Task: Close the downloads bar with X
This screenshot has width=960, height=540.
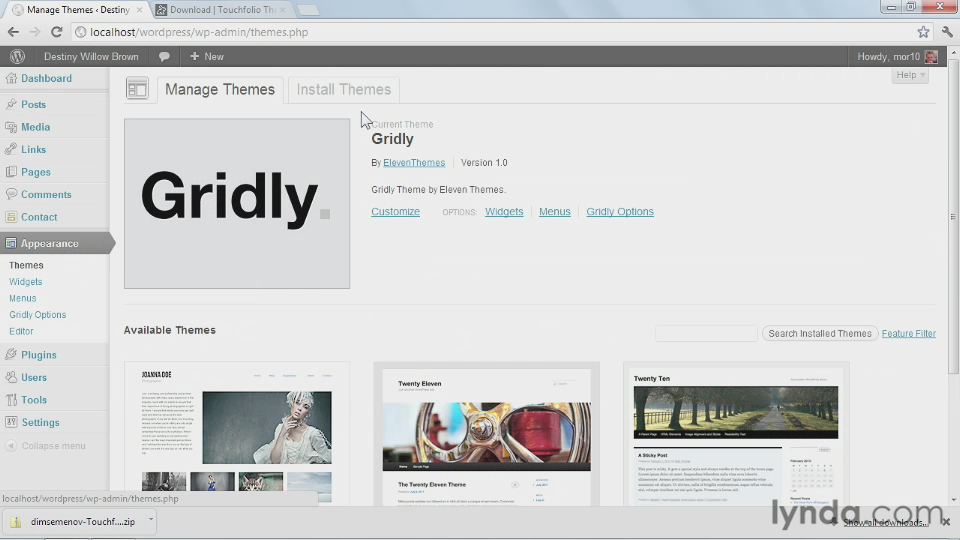Action: [946, 522]
